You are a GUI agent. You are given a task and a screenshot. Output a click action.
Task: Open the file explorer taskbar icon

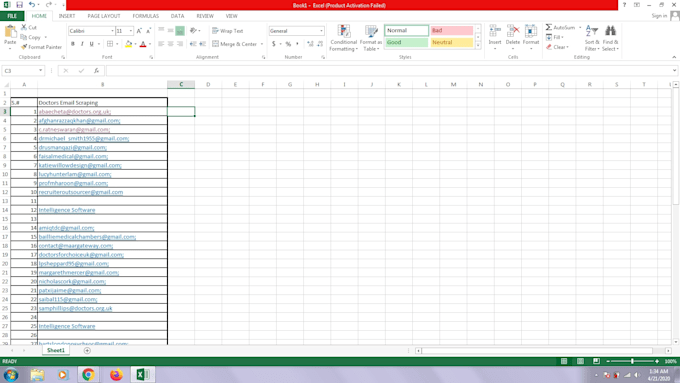(37, 374)
